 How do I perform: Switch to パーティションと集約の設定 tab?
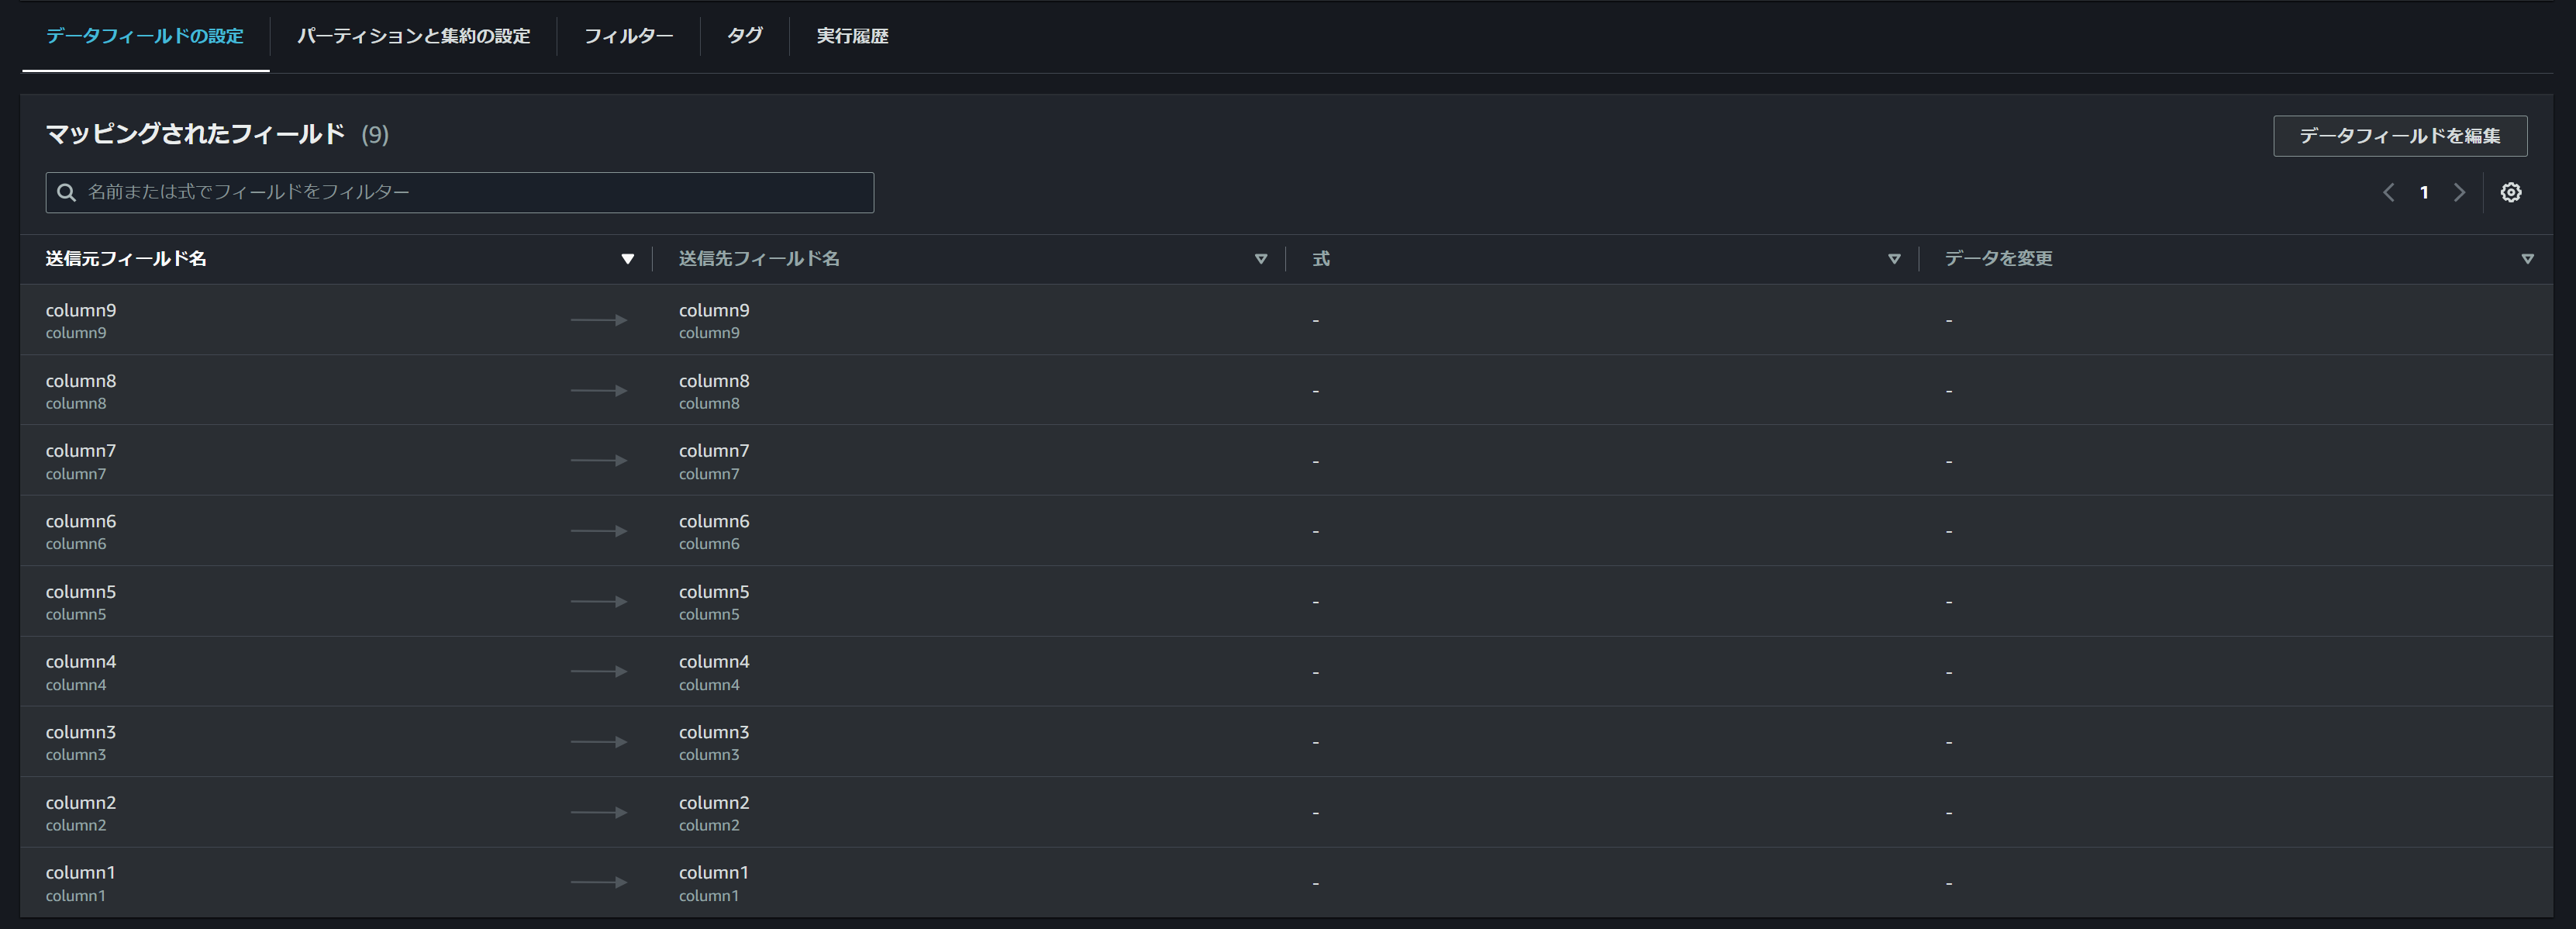coord(413,36)
